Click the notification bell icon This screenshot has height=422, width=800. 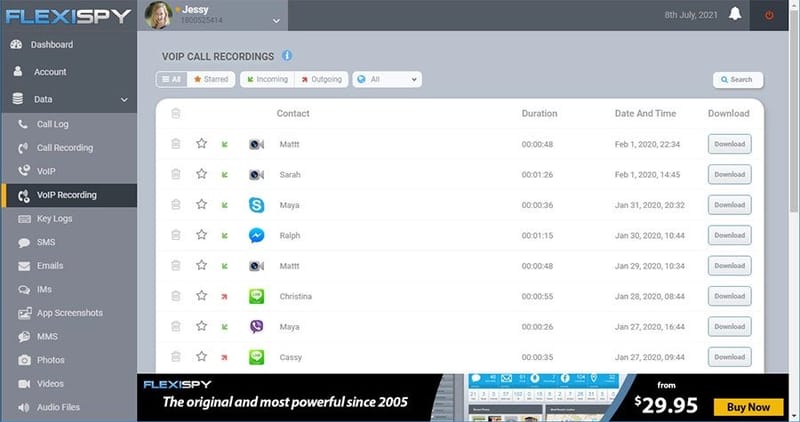tap(736, 15)
